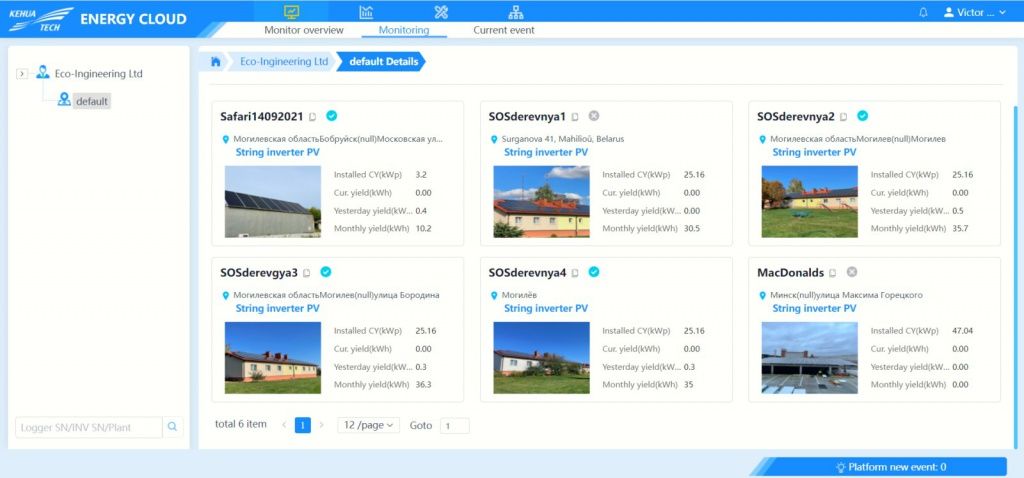Image resolution: width=1024 pixels, height=478 pixels.
Task: Click the copy icon next to SOSderevnya2
Action: [x=844, y=117]
